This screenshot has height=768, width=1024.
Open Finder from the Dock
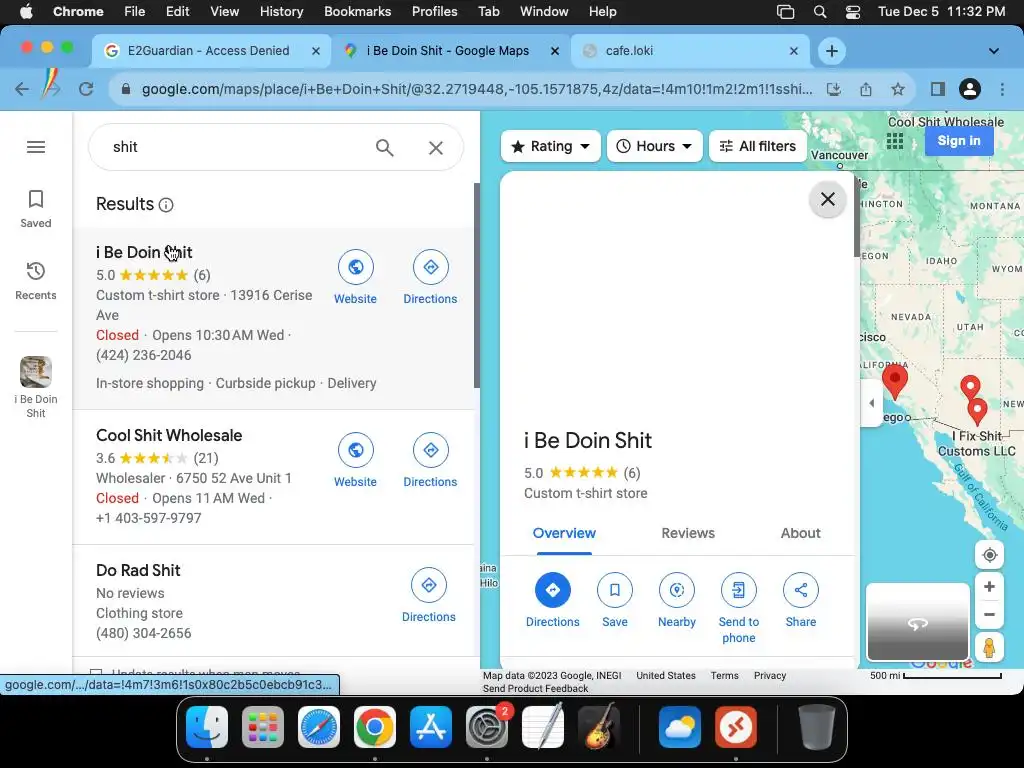[207, 727]
